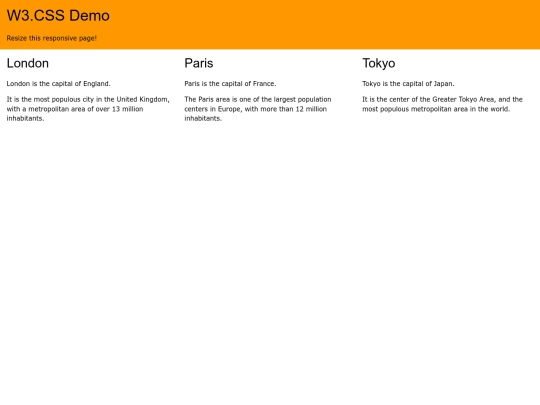The height and width of the screenshot is (405, 540).
Task: Click 'London is the capital of England.'
Action: [59, 84]
